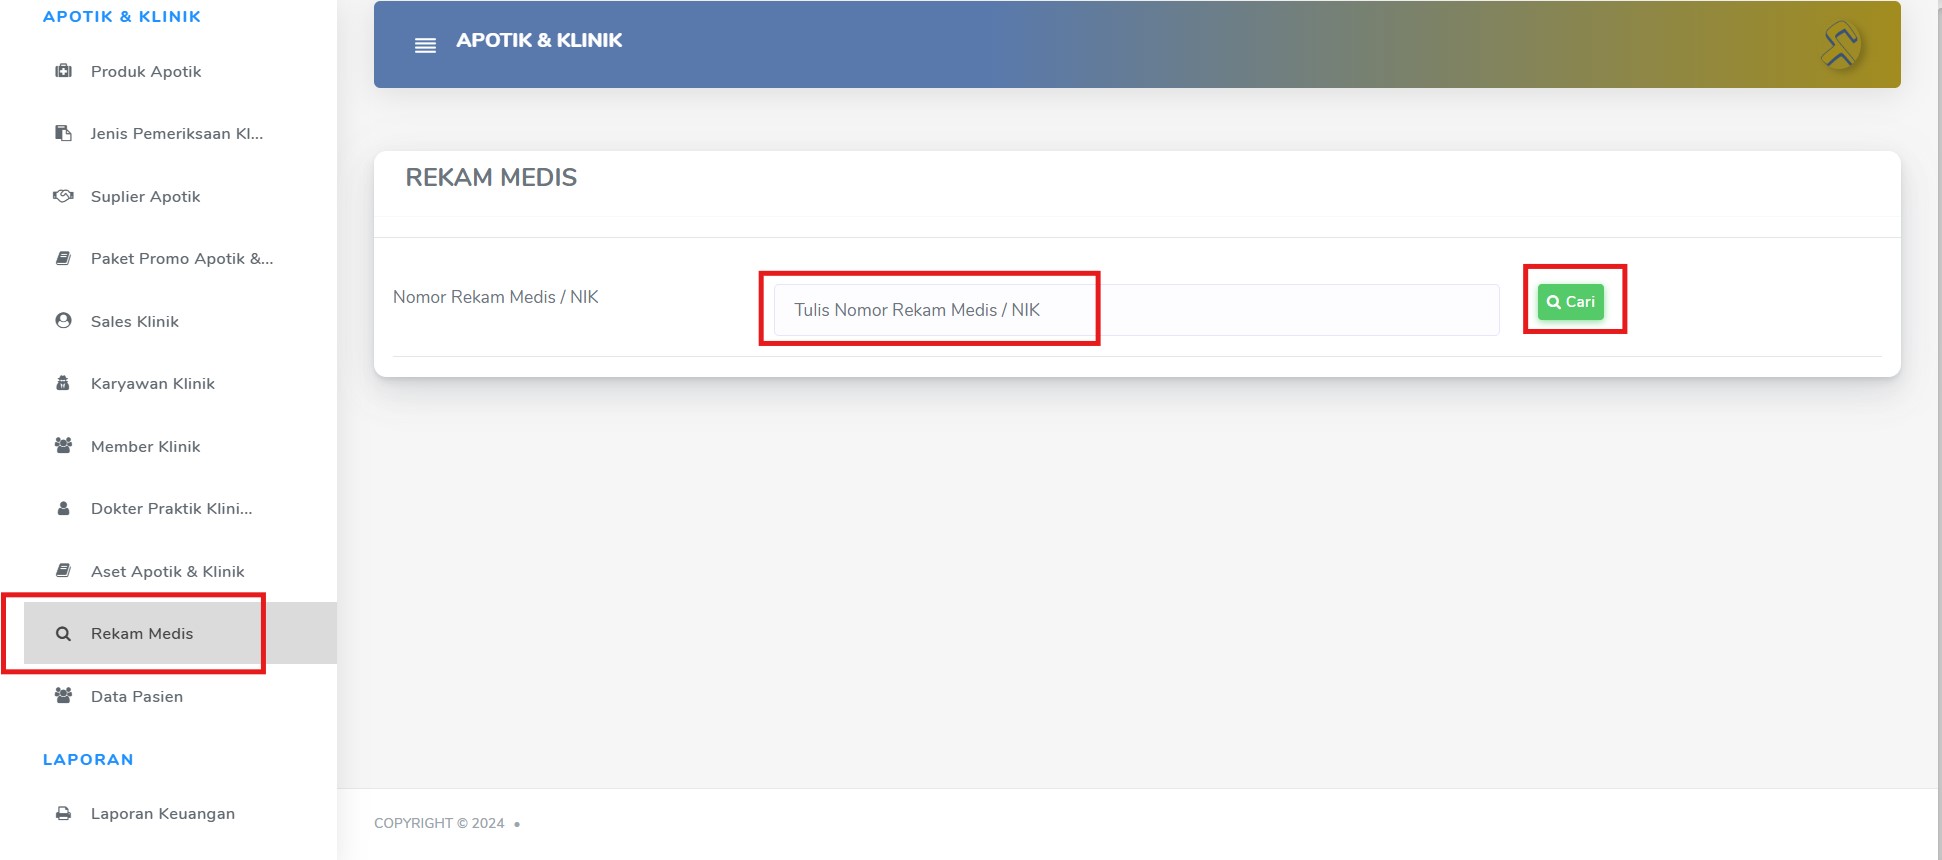Click the LAPORAN sidebar section heading
Screen dimensions: 1942x860
coord(88,759)
